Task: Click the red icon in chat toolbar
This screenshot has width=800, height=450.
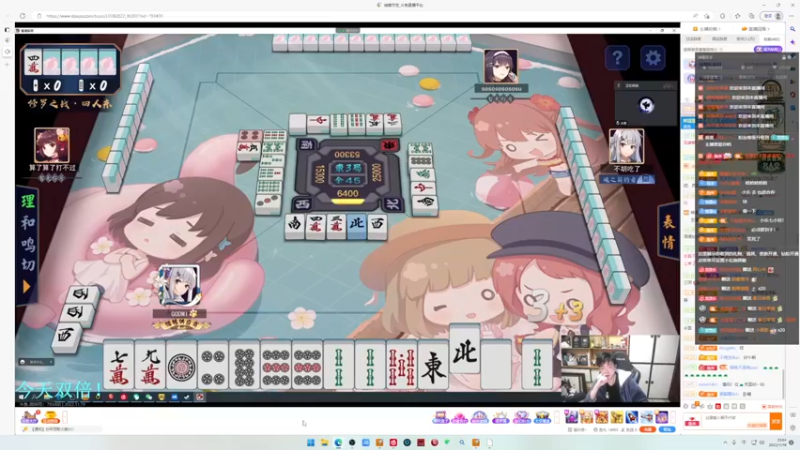Action: tap(718, 407)
